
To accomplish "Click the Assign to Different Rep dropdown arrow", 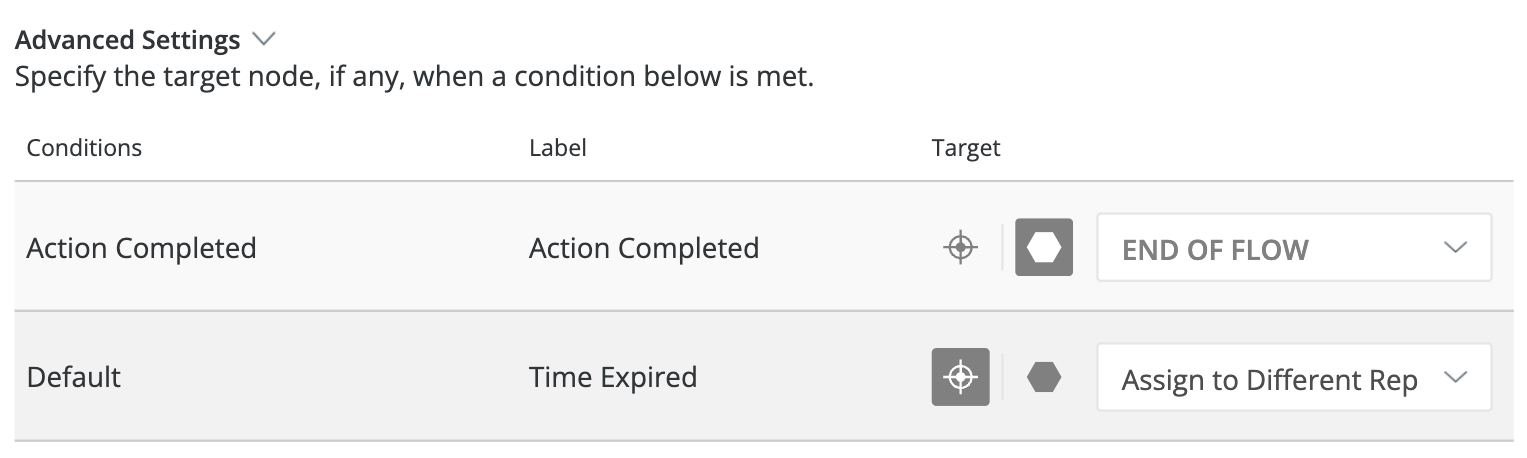I will [x=1455, y=377].
